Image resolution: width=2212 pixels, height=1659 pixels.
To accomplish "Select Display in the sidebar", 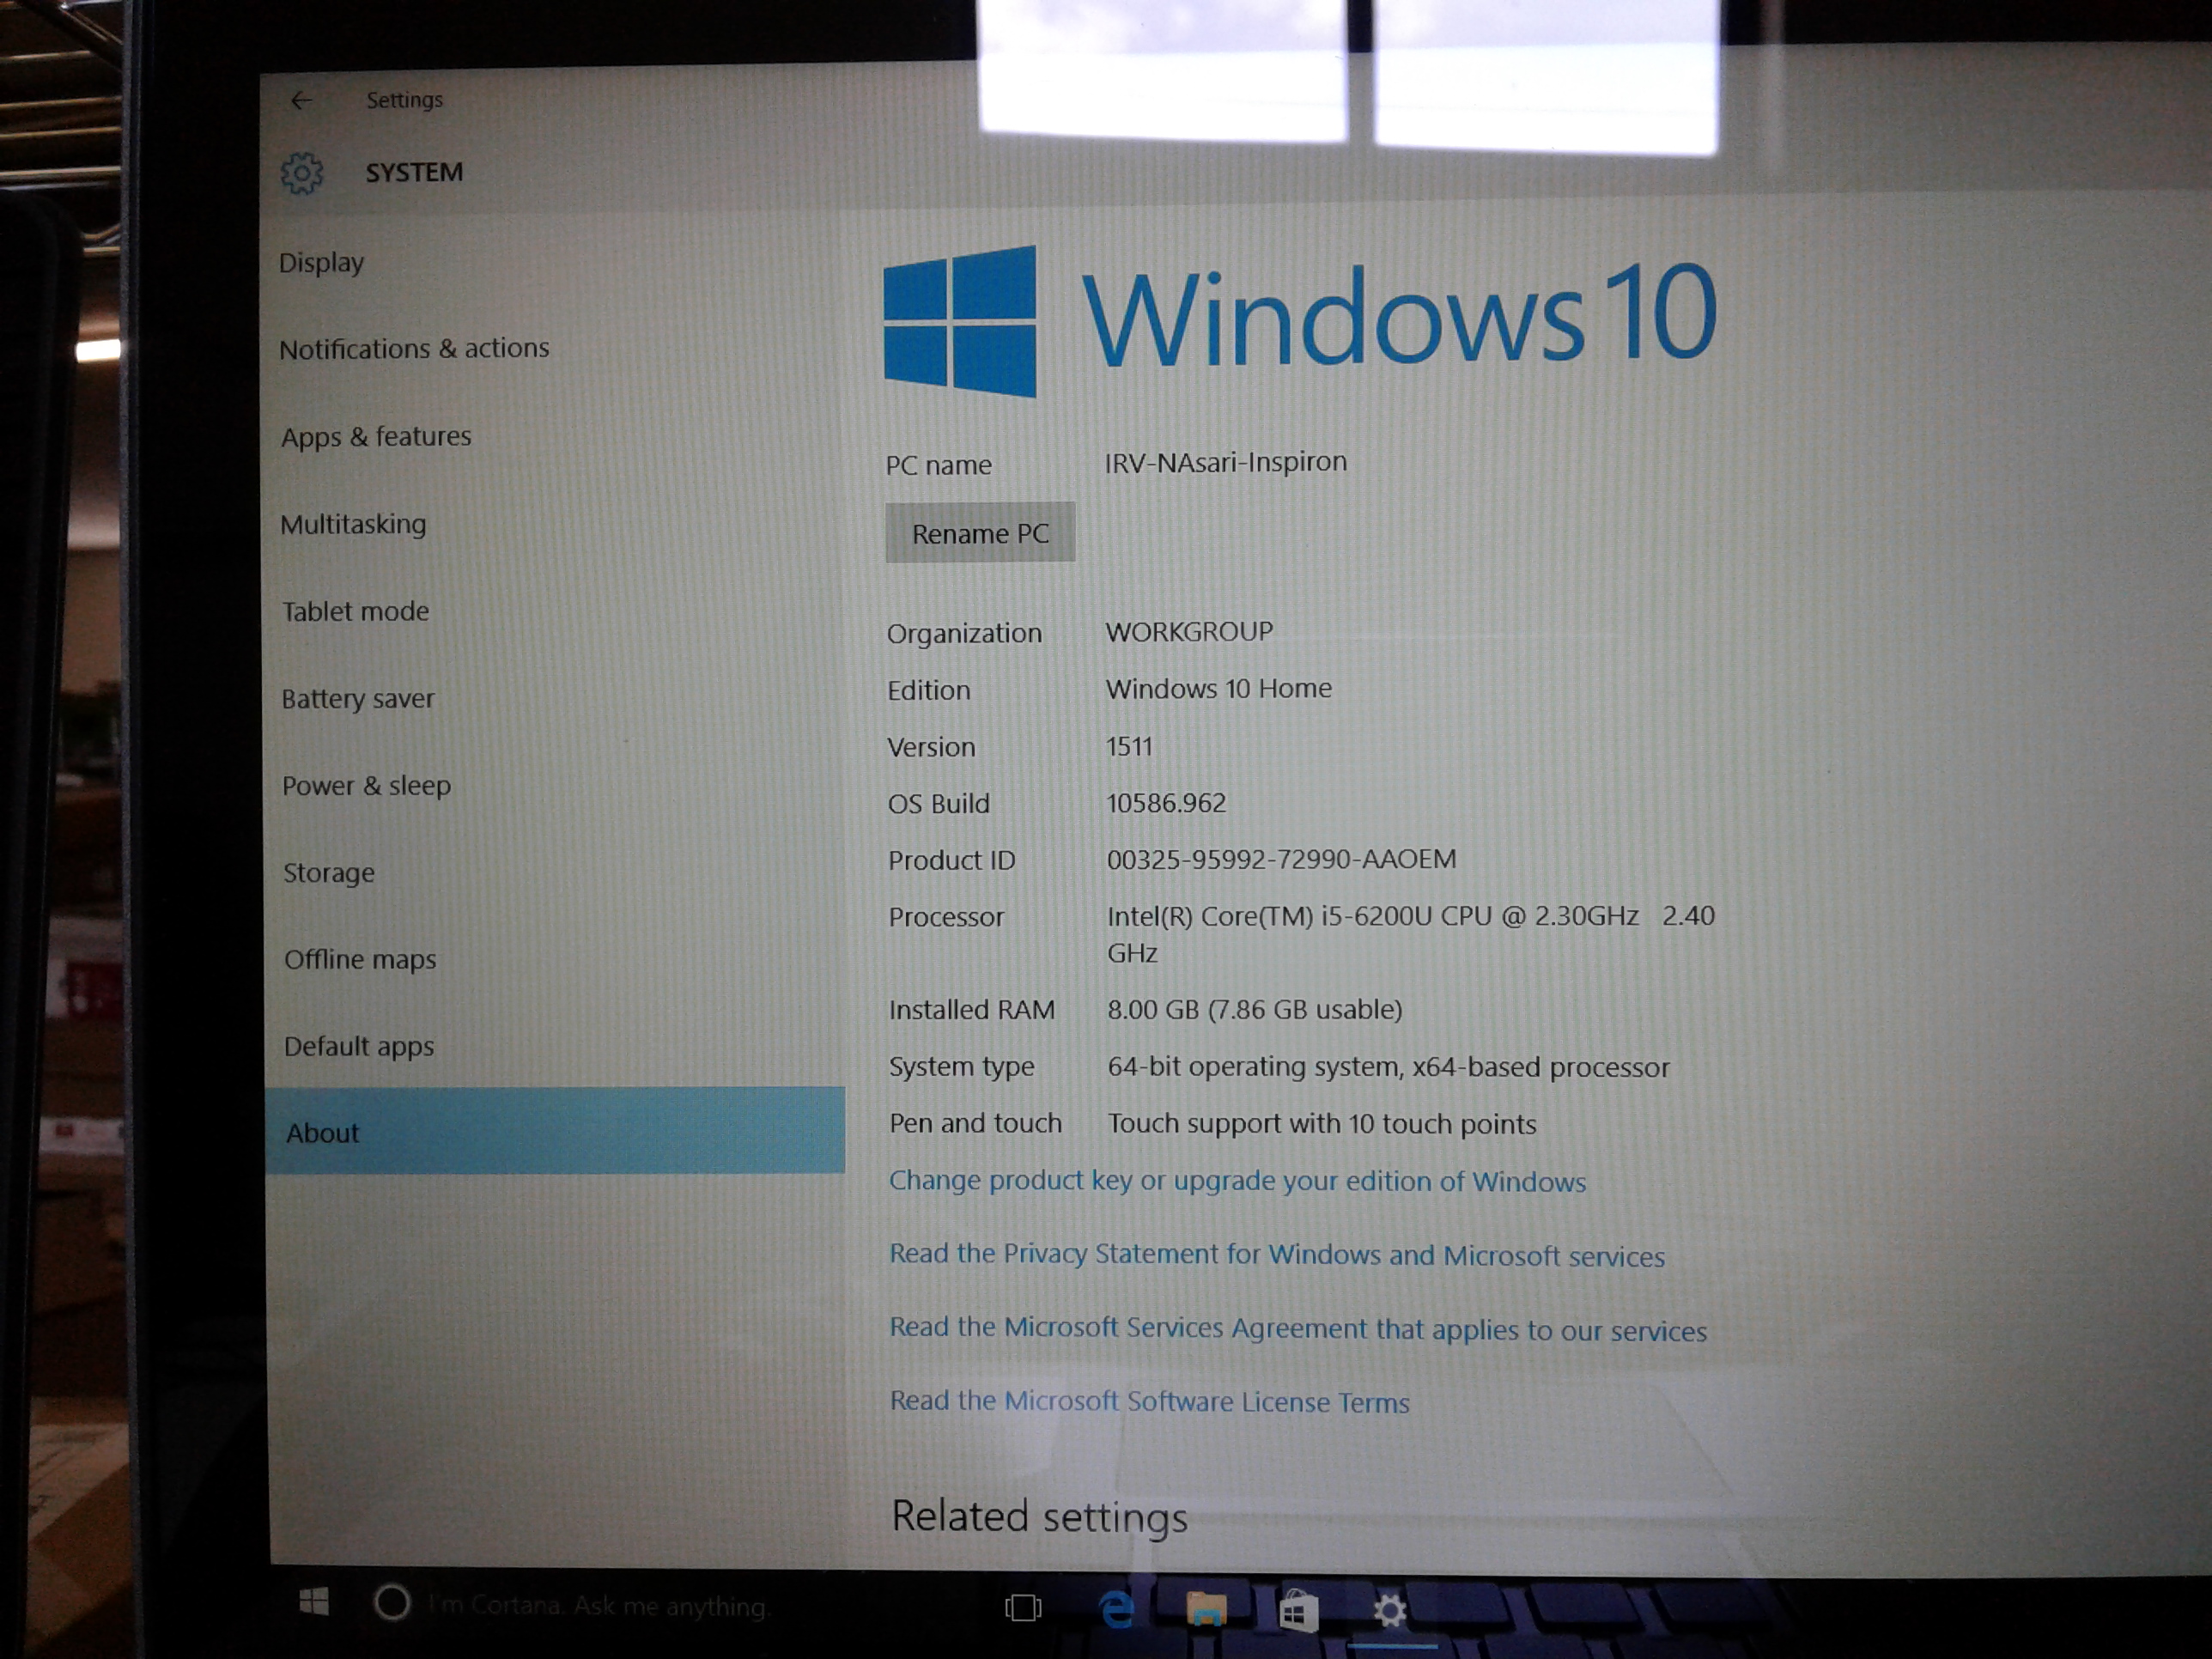I will pos(321,263).
